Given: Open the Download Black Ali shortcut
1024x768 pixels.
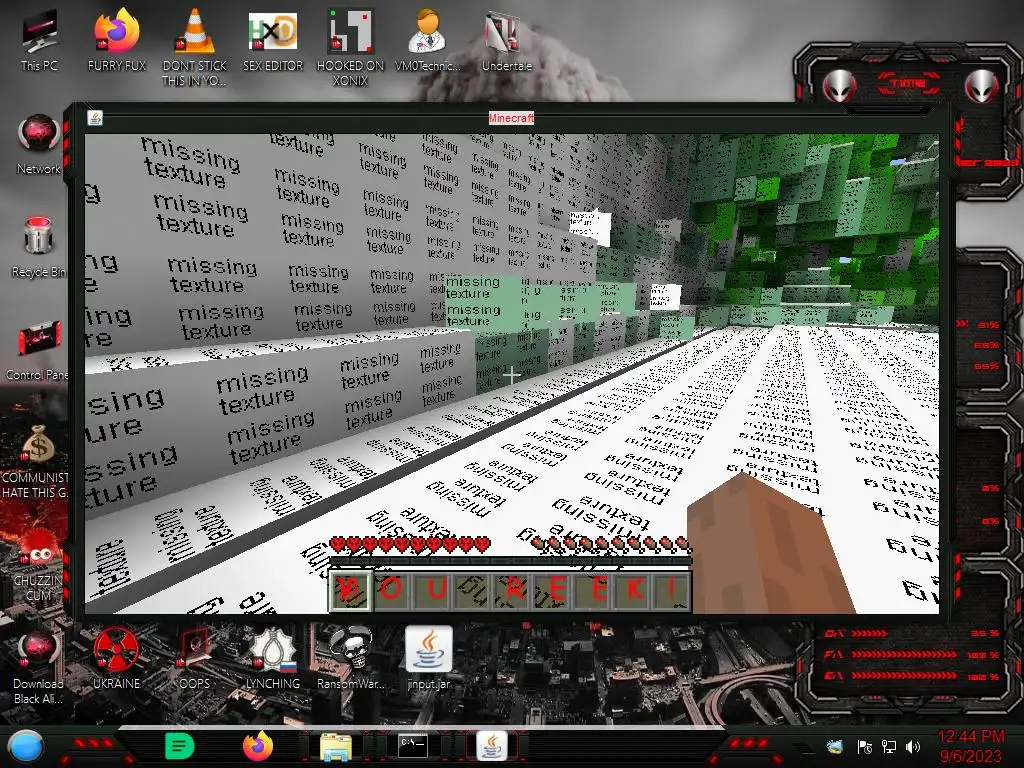Looking at the screenshot, I should pyautogui.click(x=39, y=667).
